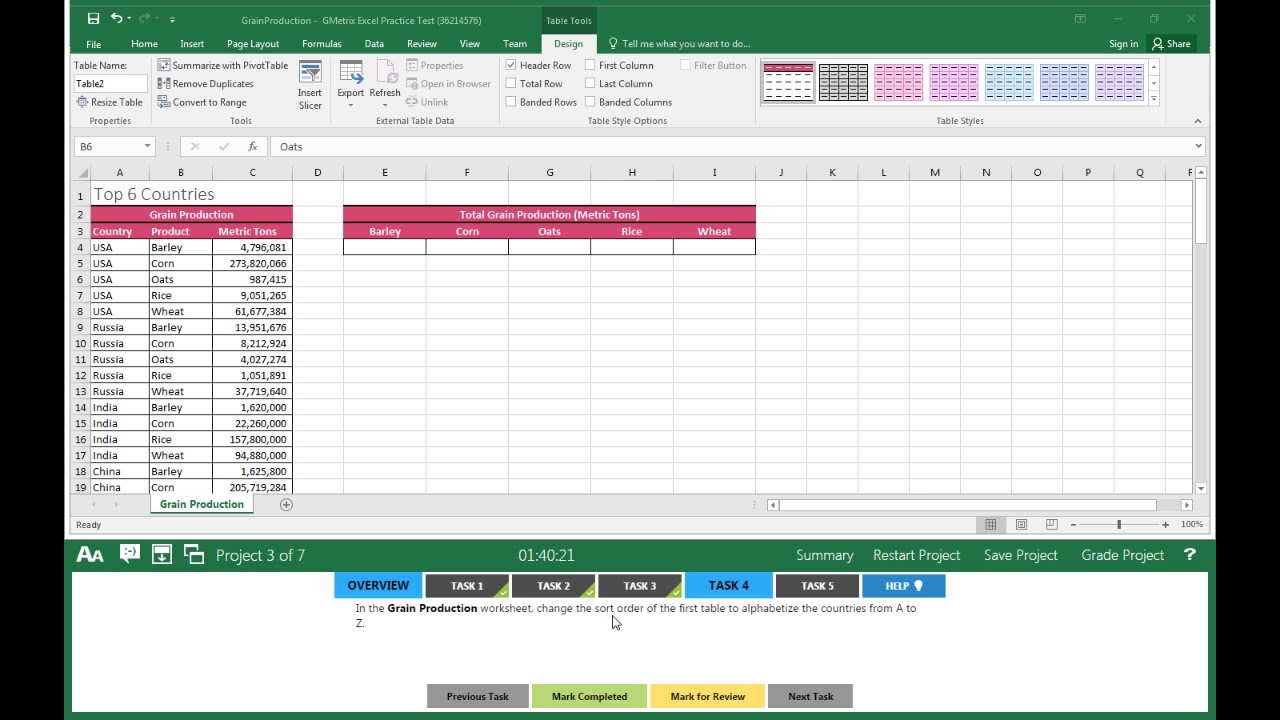
Task: Switch to the Data tab
Action: 374,44
